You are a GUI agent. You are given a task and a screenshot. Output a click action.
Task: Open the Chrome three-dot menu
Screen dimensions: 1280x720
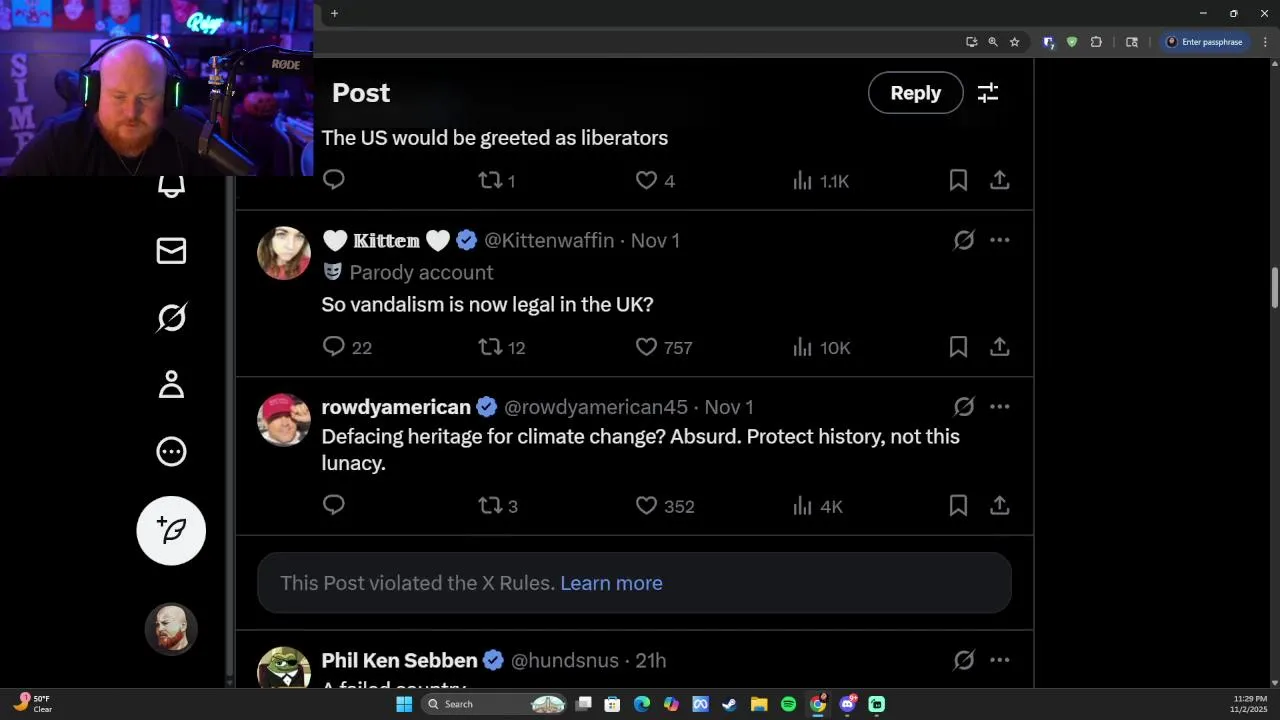[1265, 42]
